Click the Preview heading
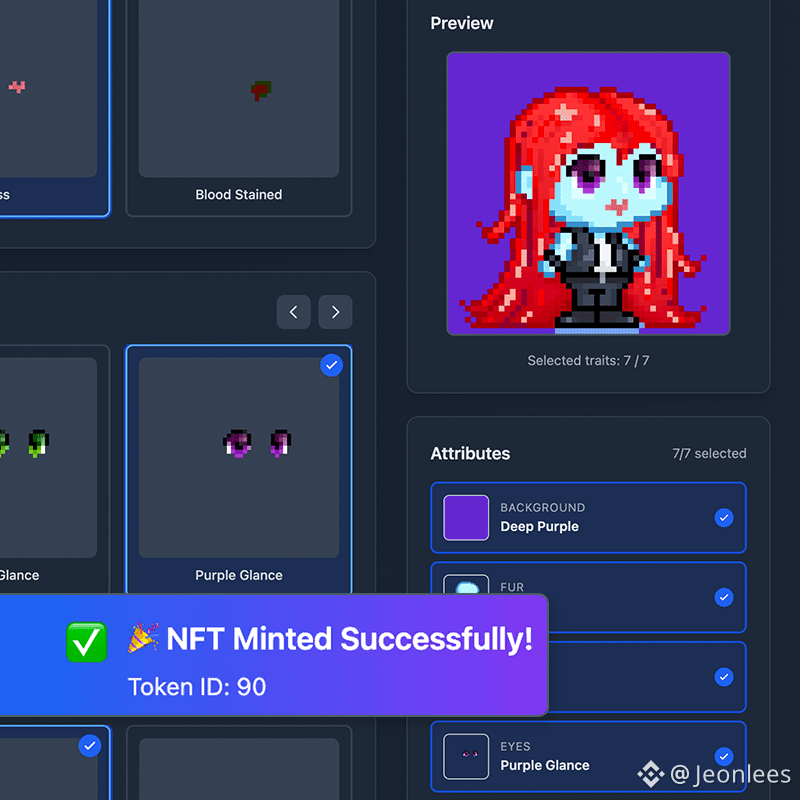Screen dimensions: 800x800 coord(462,23)
